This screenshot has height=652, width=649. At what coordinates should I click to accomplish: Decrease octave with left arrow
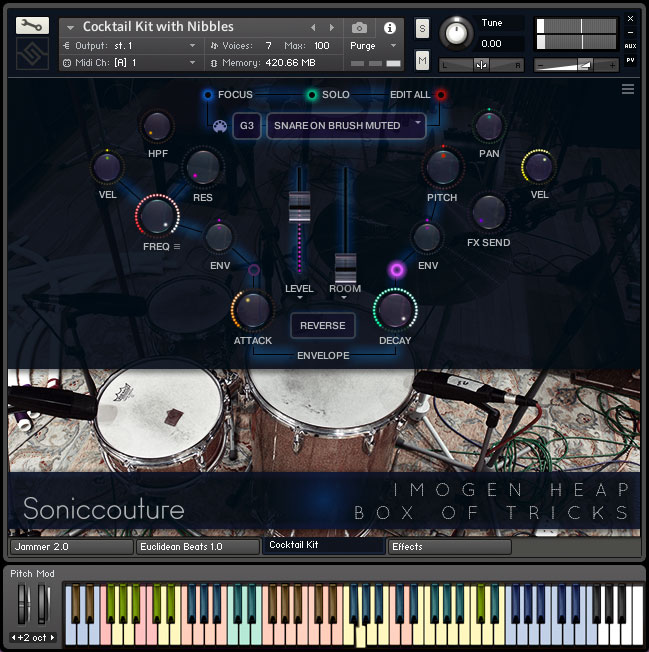pyautogui.click(x=13, y=637)
